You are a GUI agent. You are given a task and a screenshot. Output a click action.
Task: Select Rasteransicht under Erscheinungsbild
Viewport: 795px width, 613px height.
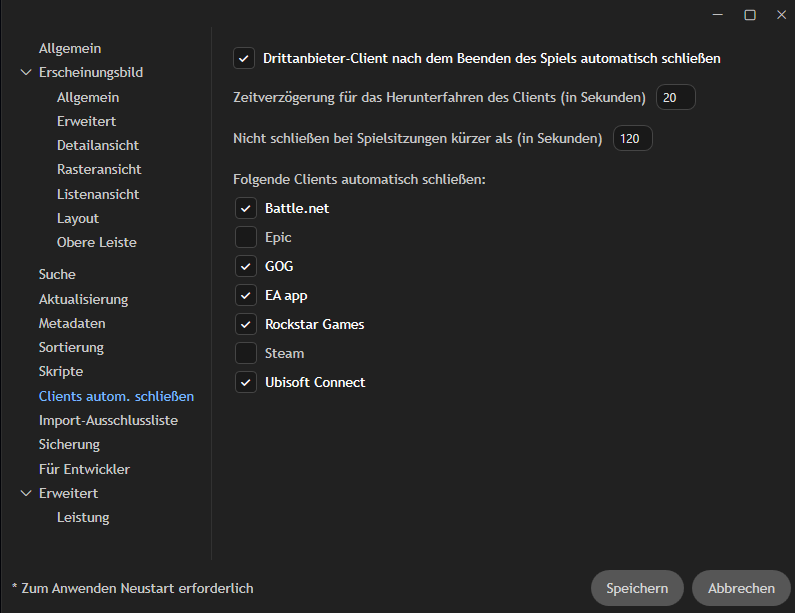99,170
